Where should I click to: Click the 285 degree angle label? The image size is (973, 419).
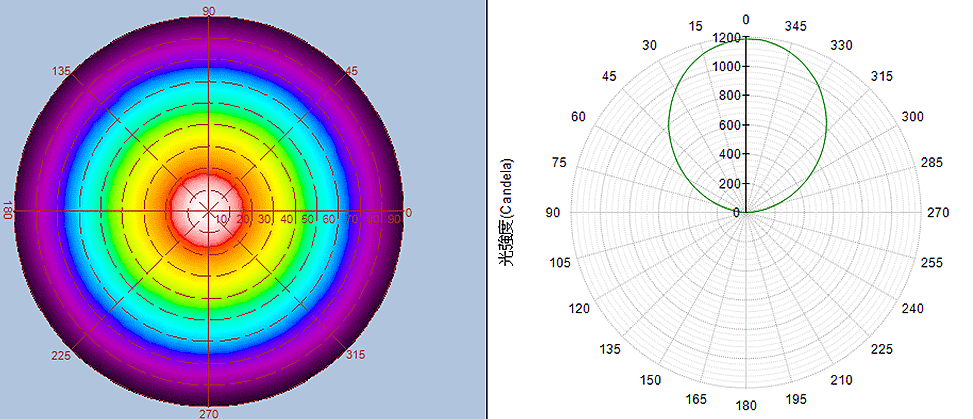point(931,163)
